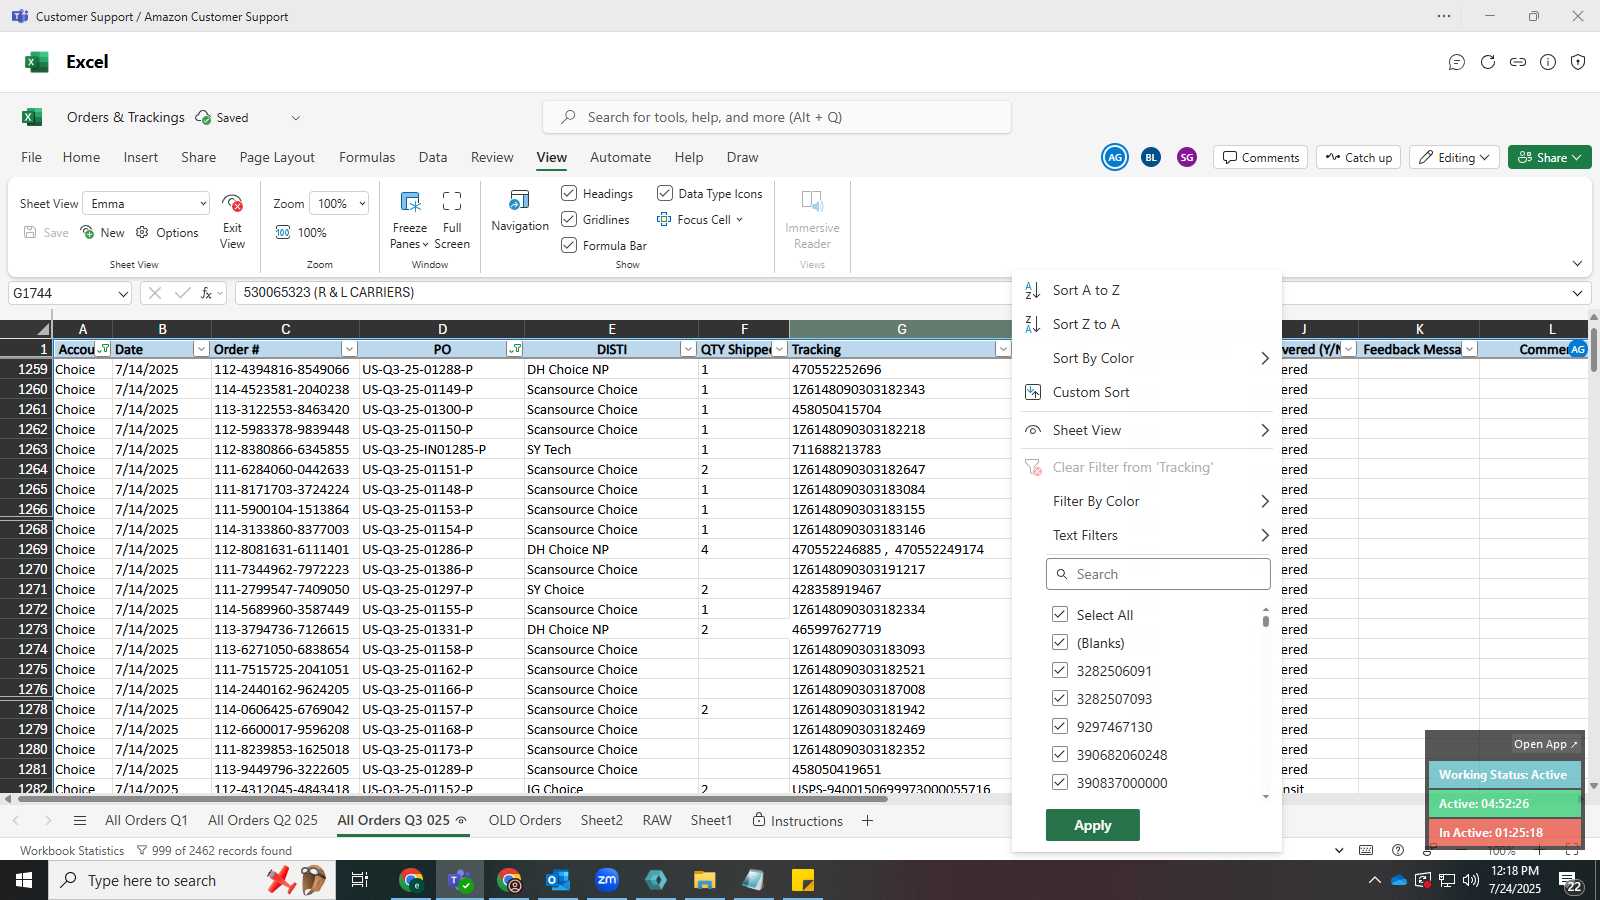The width and height of the screenshot is (1600, 900).
Task: Open the Navigation pane
Action: click(x=520, y=211)
